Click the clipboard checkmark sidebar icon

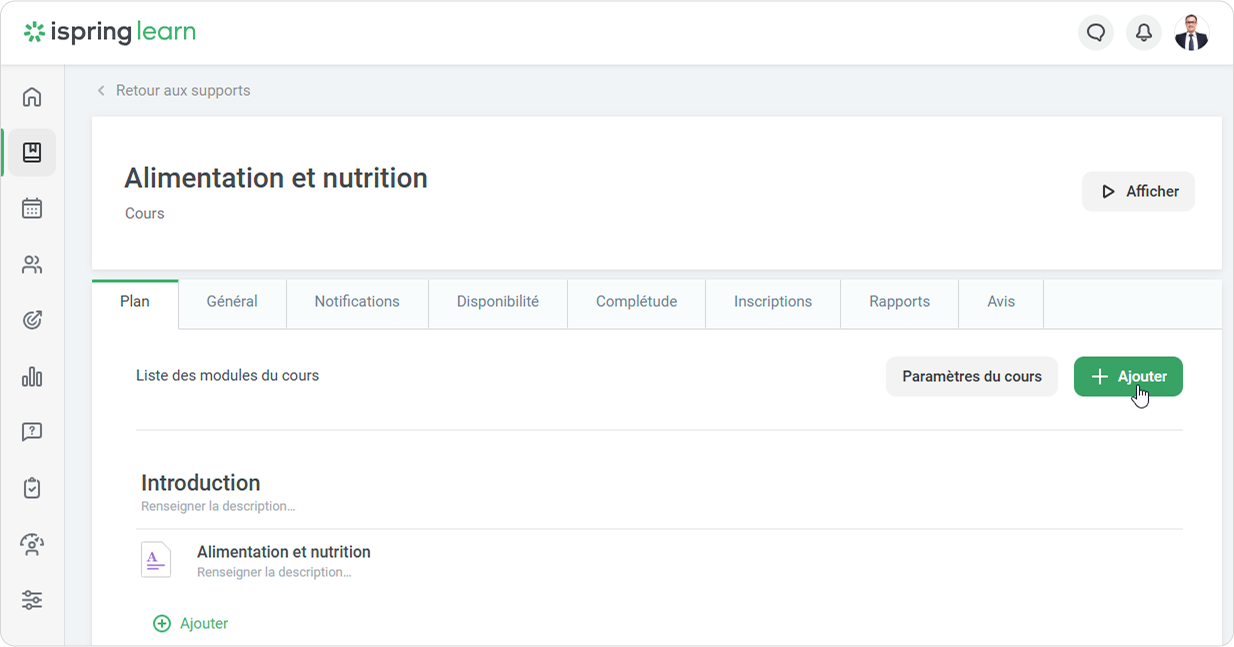(32, 488)
